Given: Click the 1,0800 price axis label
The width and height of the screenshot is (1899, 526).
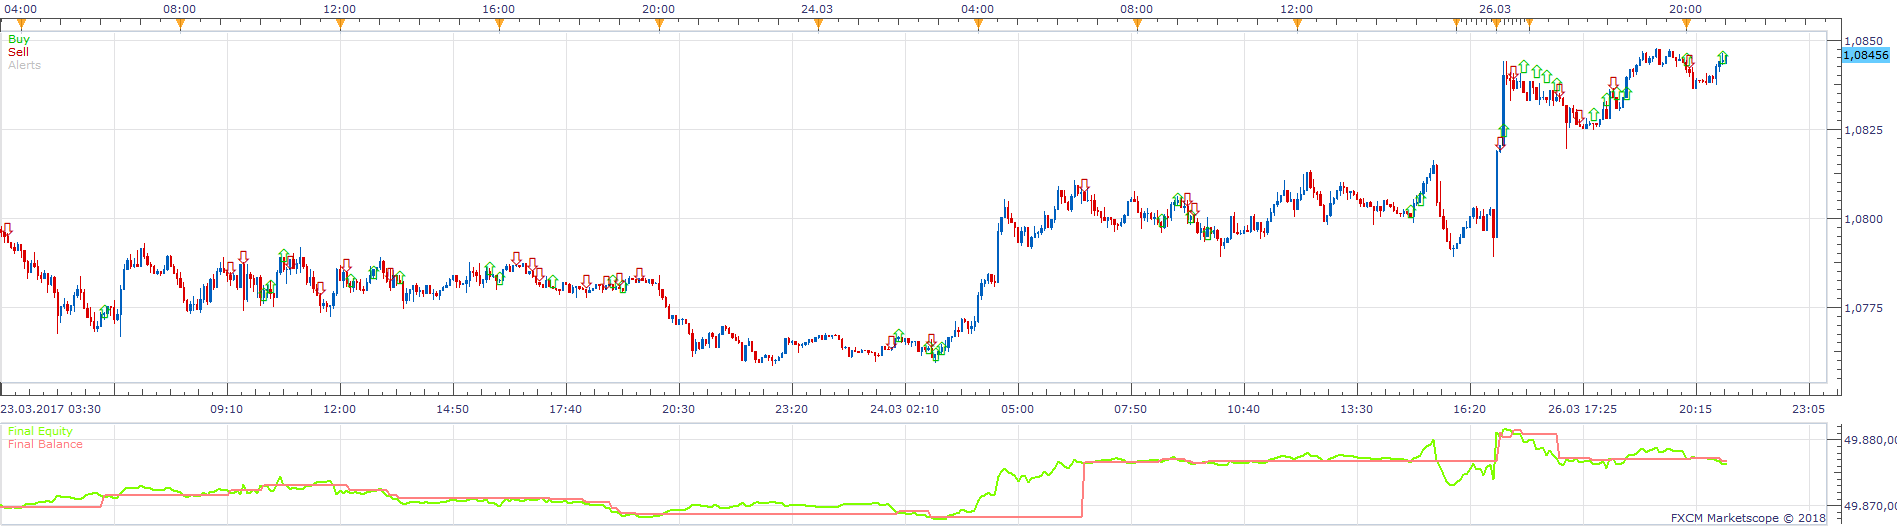Looking at the screenshot, I should (x=1865, y=219).
